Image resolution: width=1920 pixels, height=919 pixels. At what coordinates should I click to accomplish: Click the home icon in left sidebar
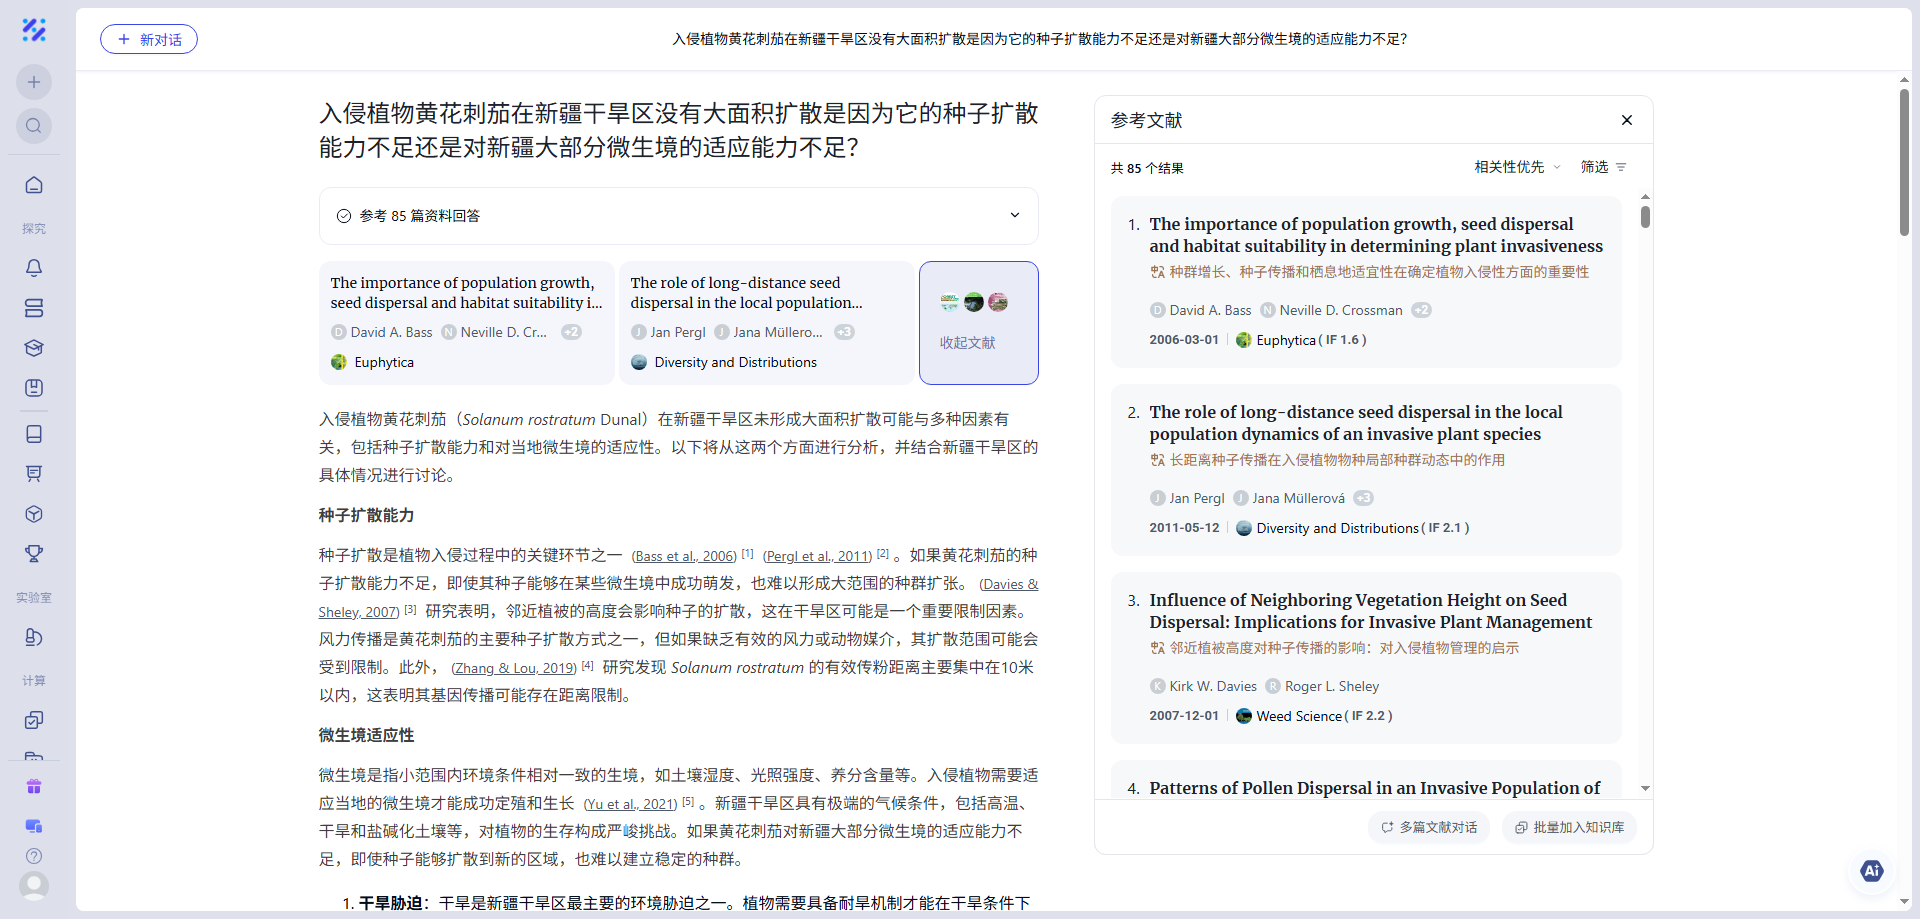34,185
